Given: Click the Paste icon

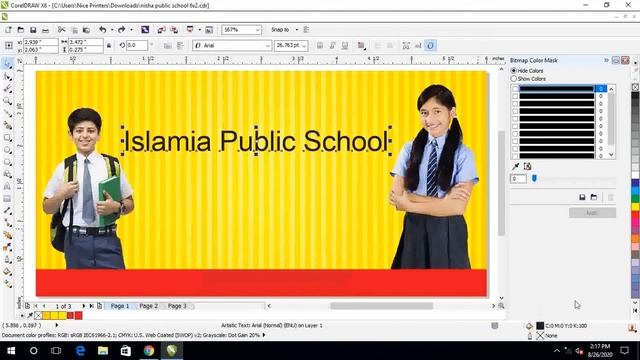Looking at the screenshot, I should point(86,30).
